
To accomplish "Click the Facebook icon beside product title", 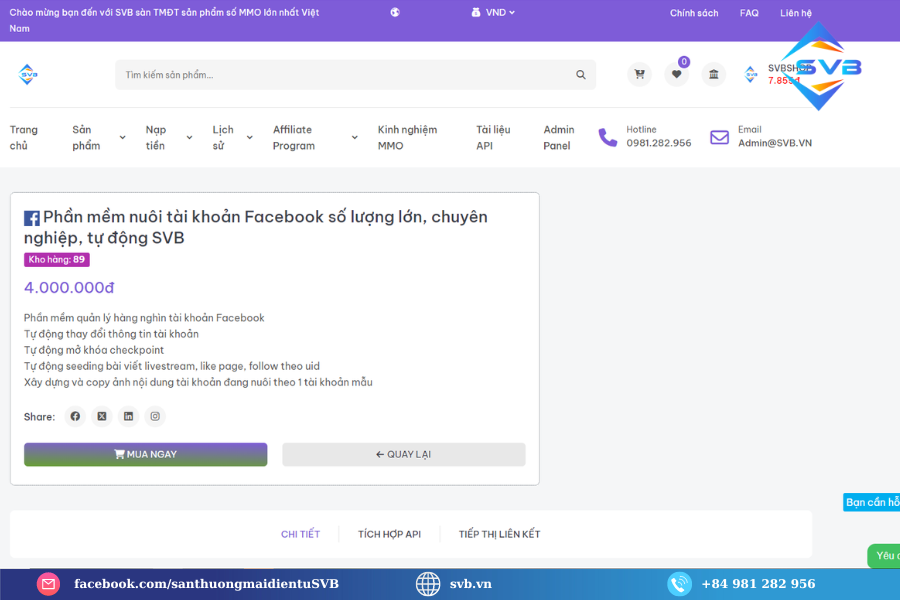I will [32, 218].
